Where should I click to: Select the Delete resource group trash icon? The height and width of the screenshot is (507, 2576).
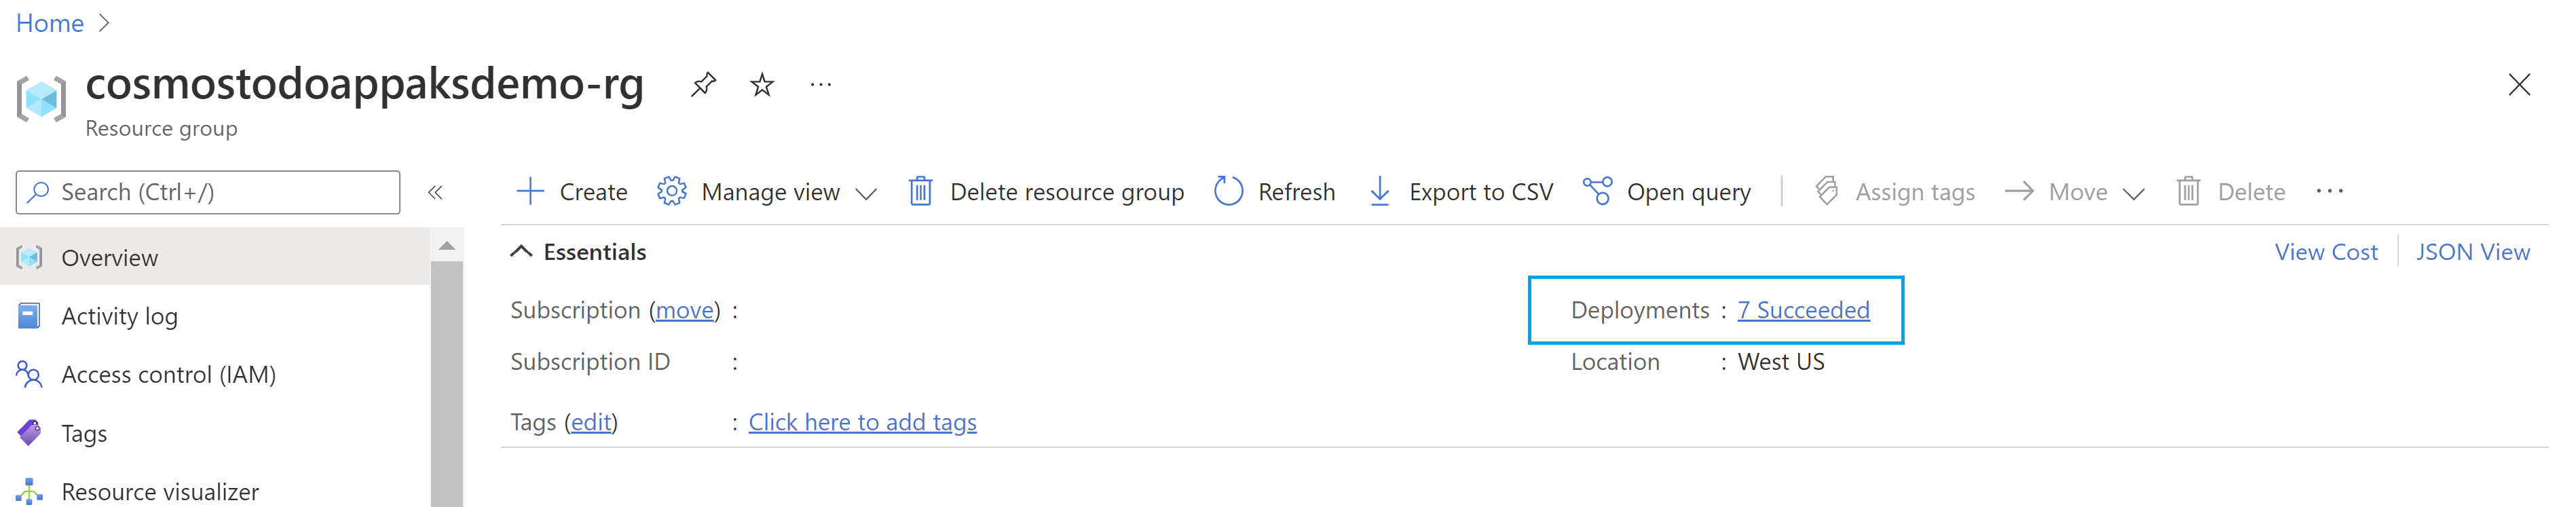pyautogui.click(x=919, y=191)
